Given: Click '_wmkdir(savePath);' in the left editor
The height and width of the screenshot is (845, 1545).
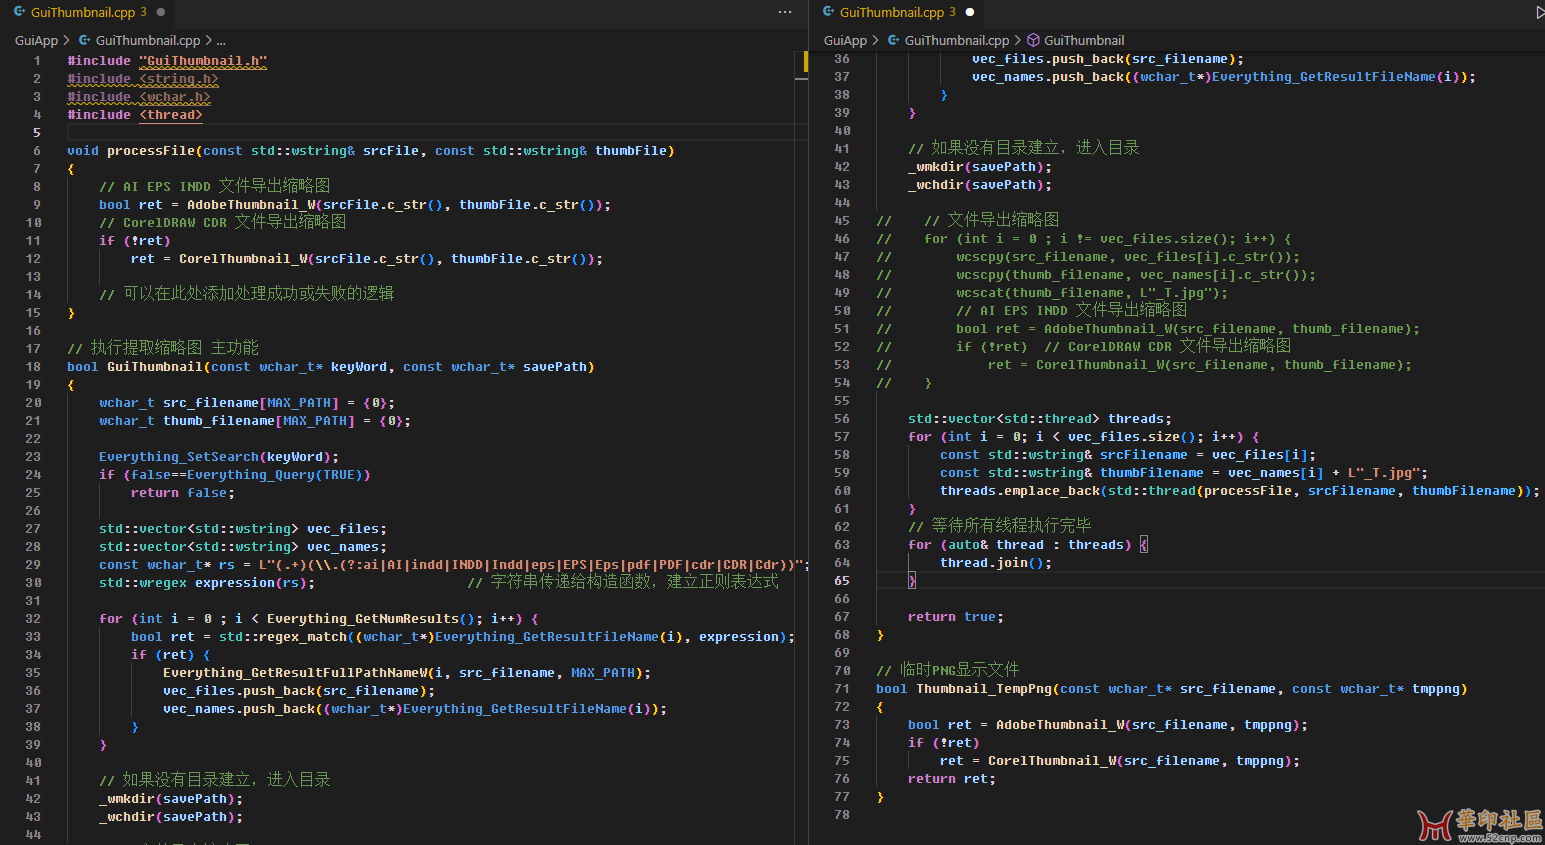Looking at the screenshot, I should coord(171,799).
